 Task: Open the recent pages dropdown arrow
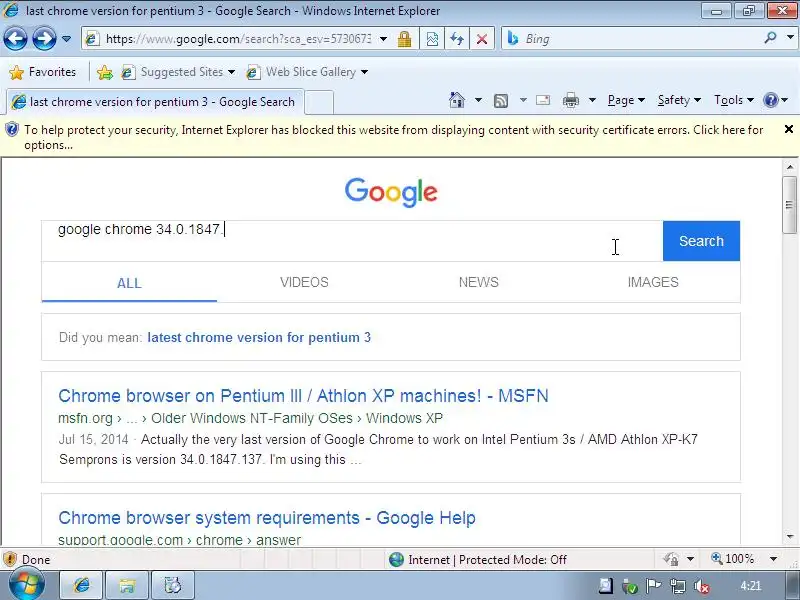[66, 39]
